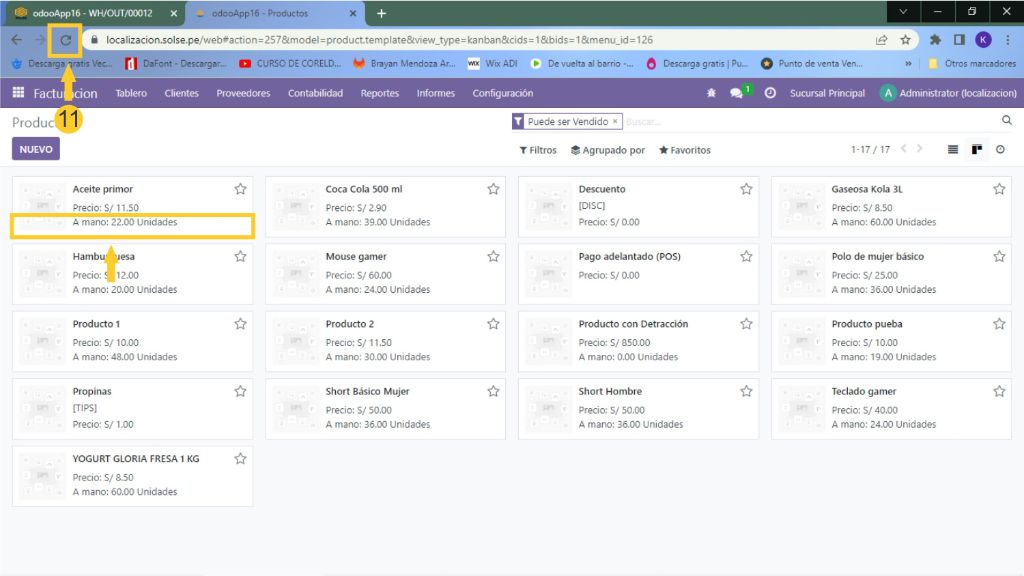Open the activities clock icon
The height and width of the screenshot is (576, 1024).
point(770,93)
